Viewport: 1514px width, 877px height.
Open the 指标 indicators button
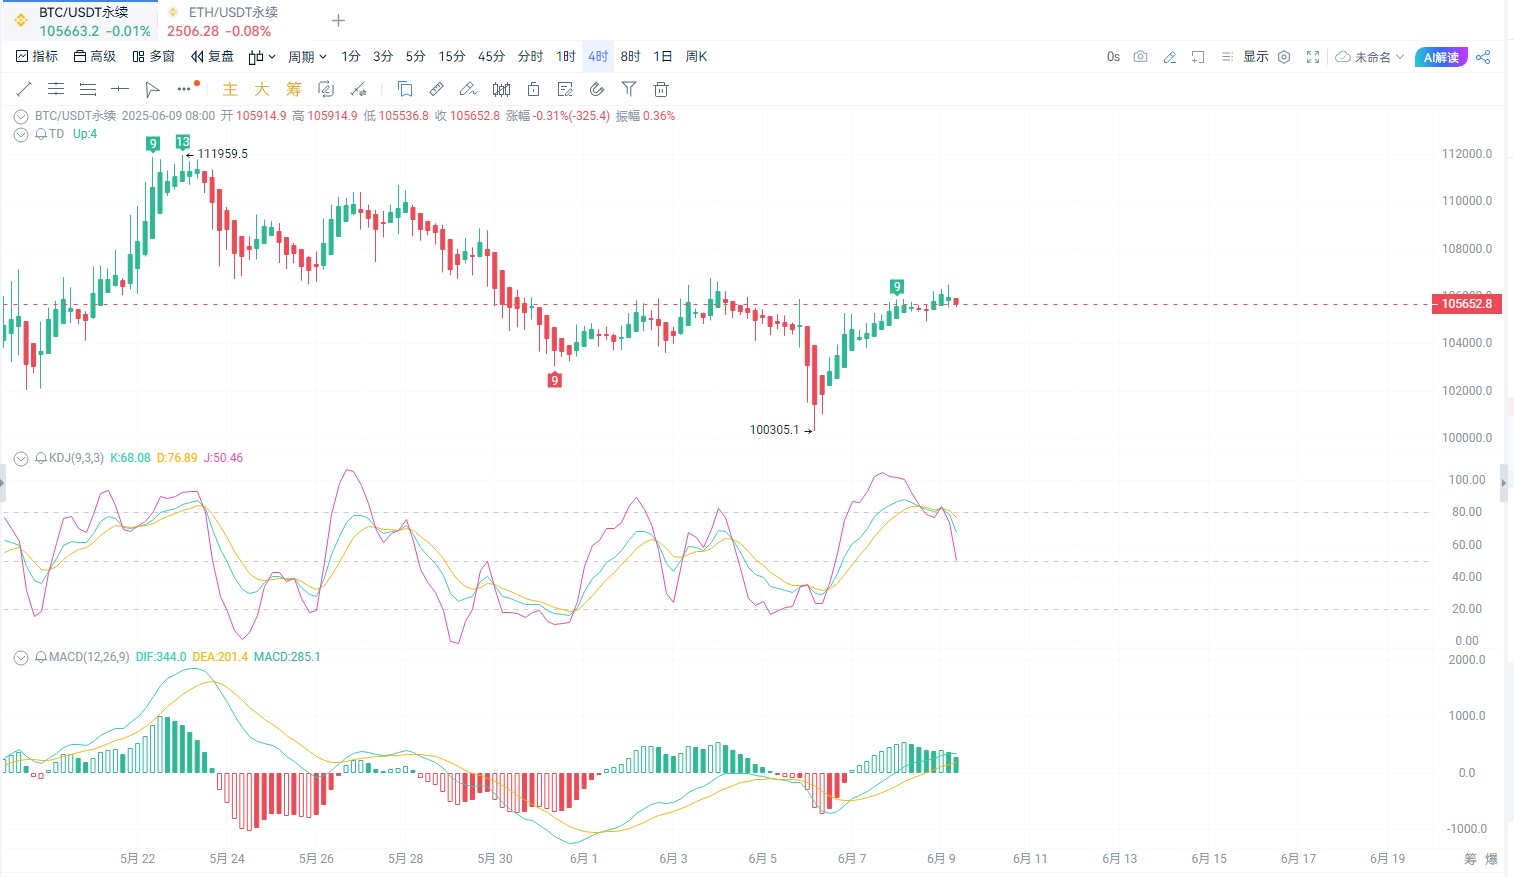tap(37, 57)
